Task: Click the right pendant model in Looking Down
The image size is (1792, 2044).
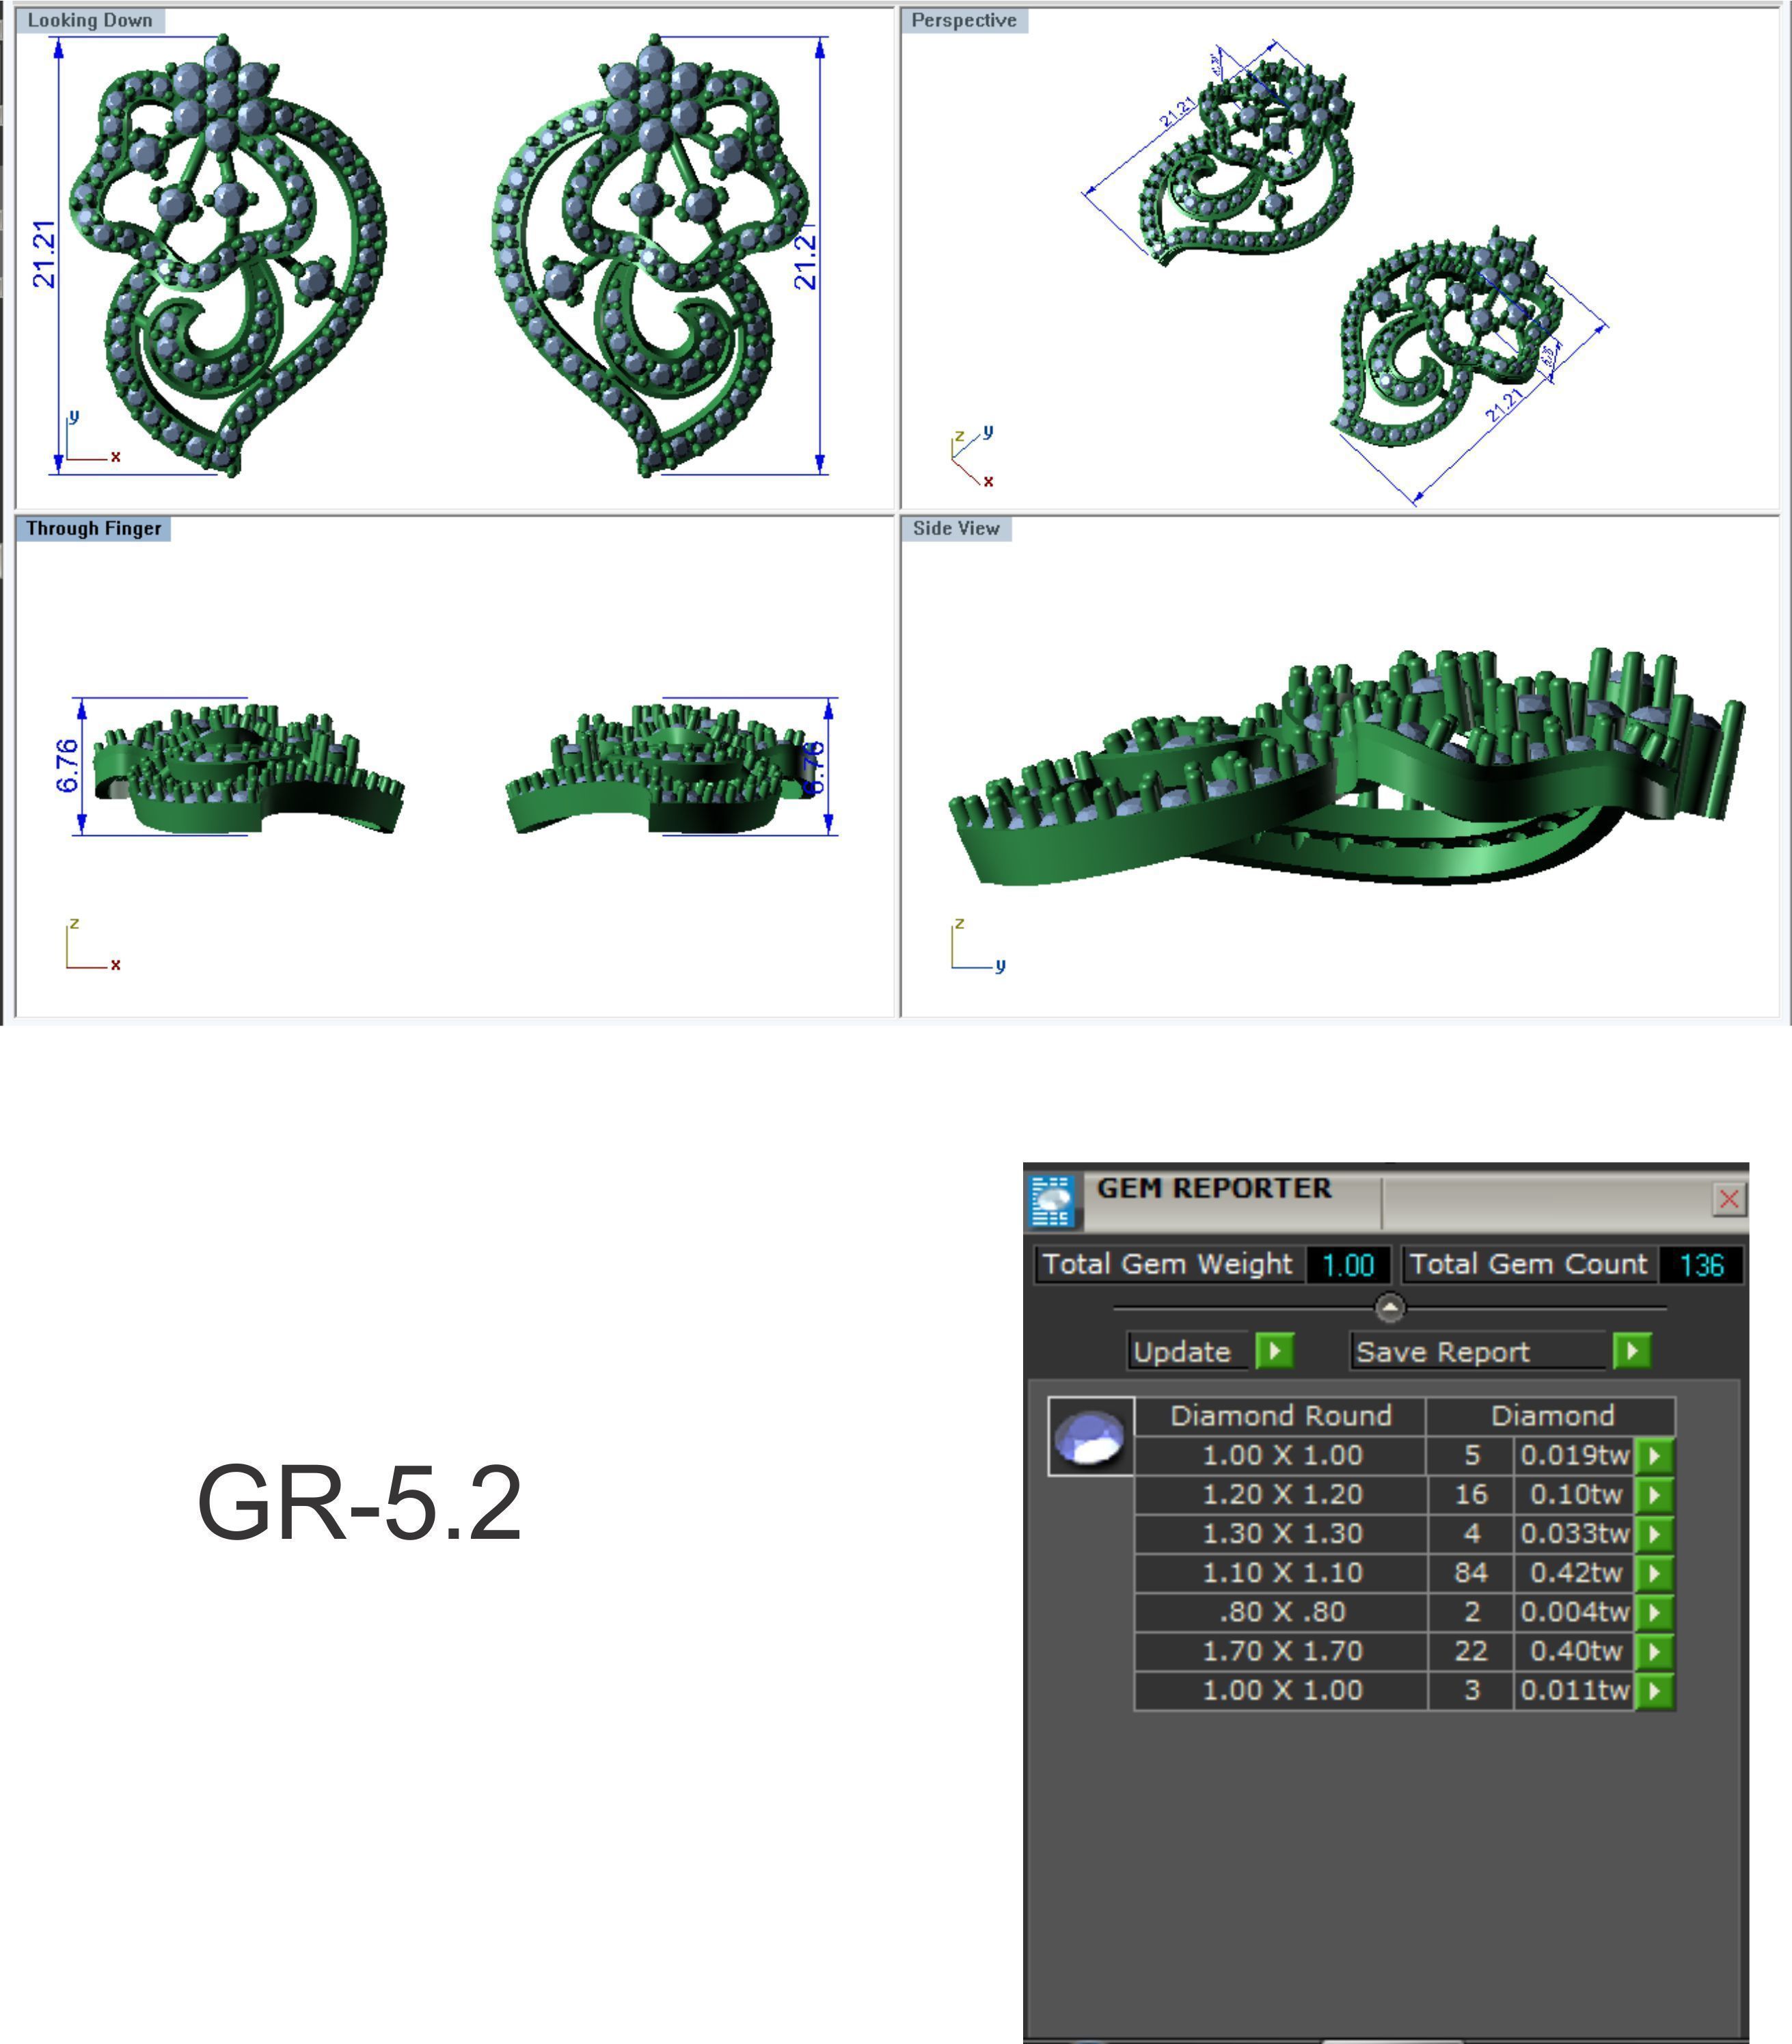Action: point(650,255)
